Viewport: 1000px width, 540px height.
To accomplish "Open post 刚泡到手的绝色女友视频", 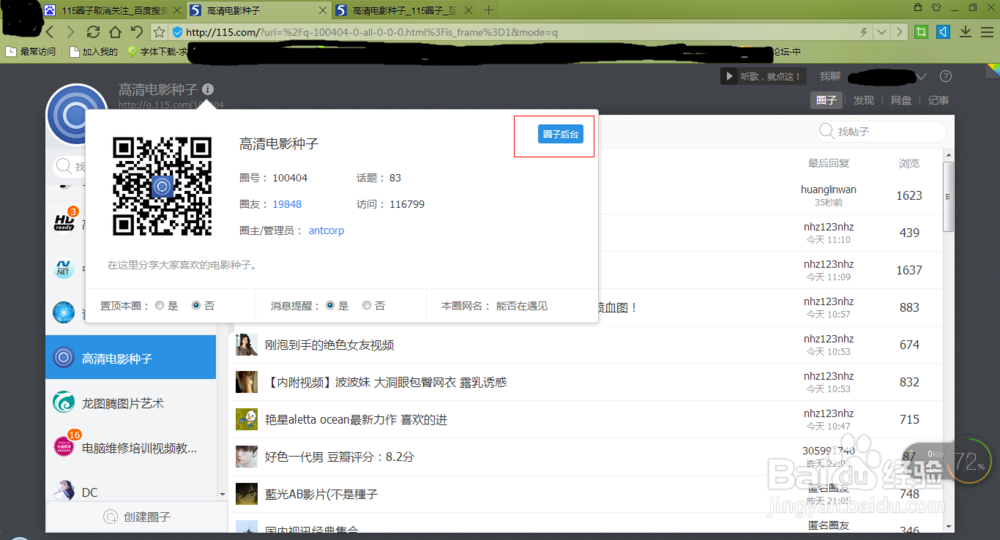I will (x=329, y=345).
